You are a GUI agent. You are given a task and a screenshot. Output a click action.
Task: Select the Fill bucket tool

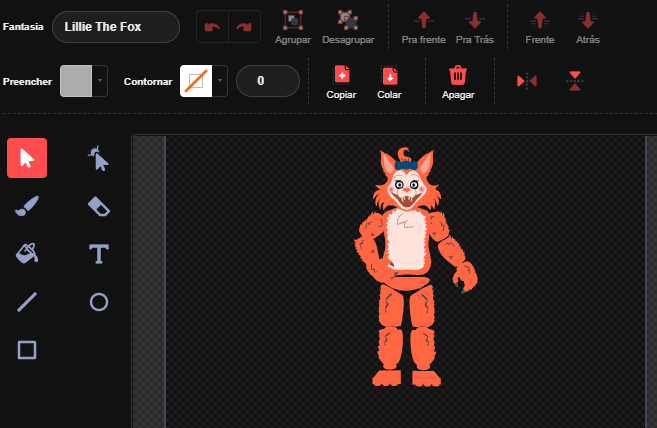point(27,254)
